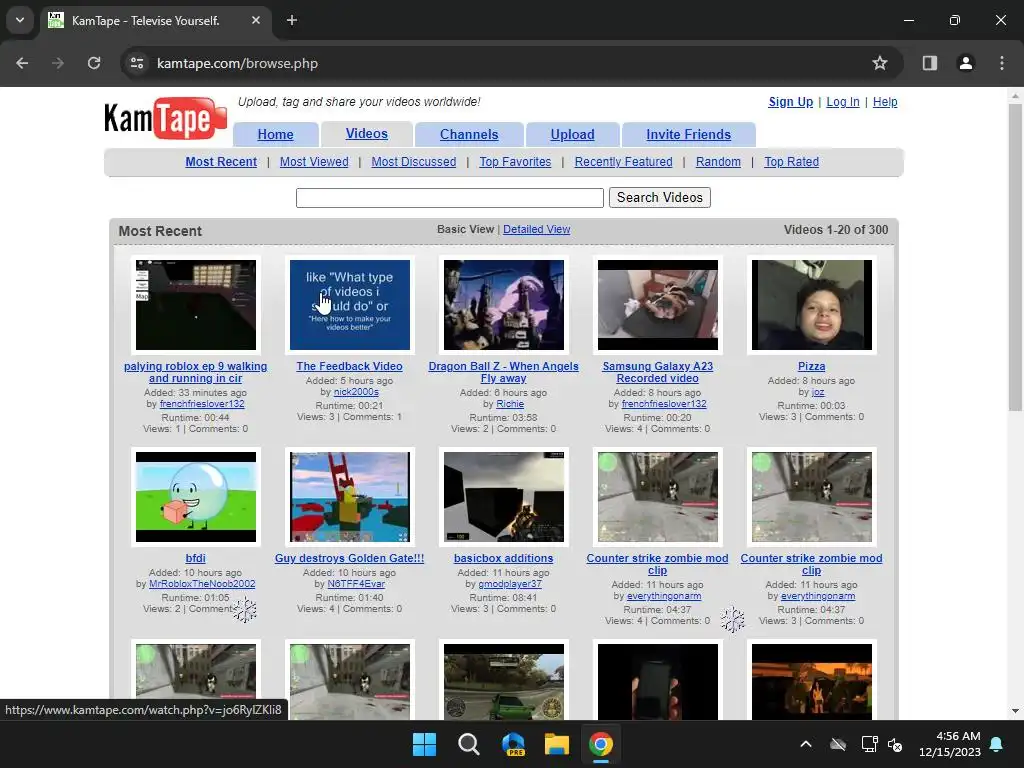Open the roblox ep 9 video thumbnail
1024x768 pixels.
196,305
